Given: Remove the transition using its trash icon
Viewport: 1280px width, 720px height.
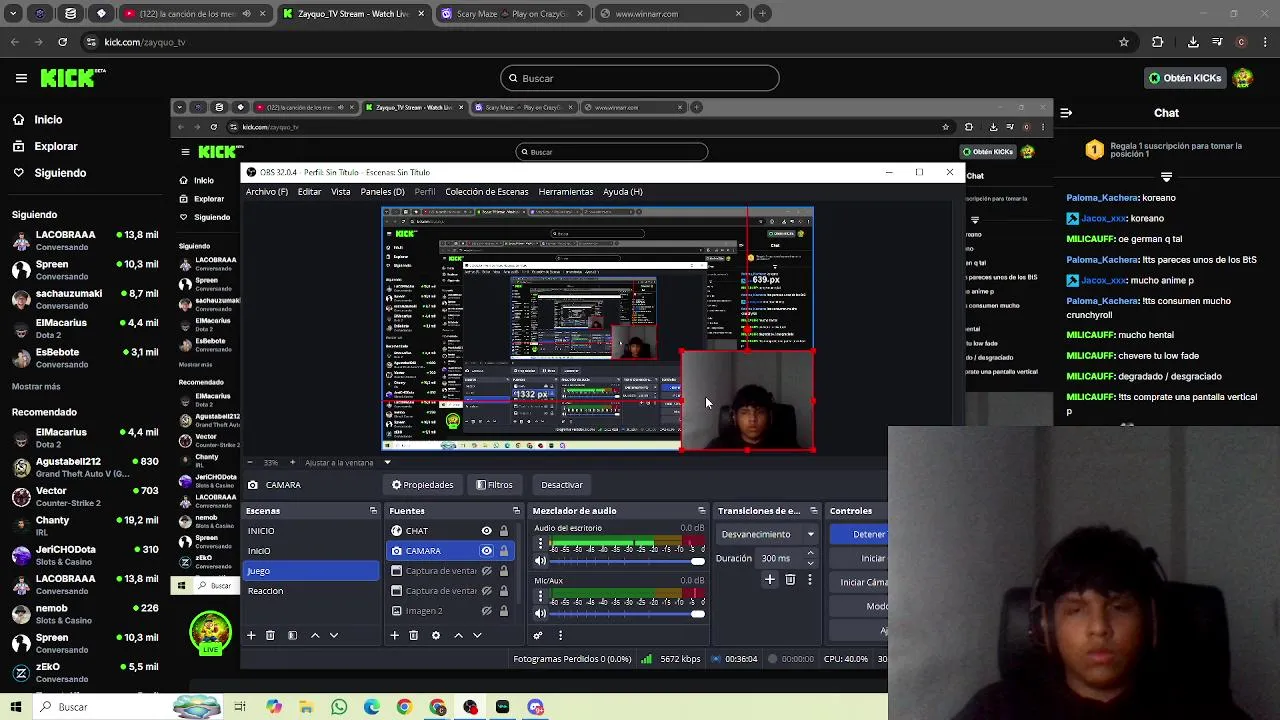Looking at the screenshot, I should pos(790,579).
